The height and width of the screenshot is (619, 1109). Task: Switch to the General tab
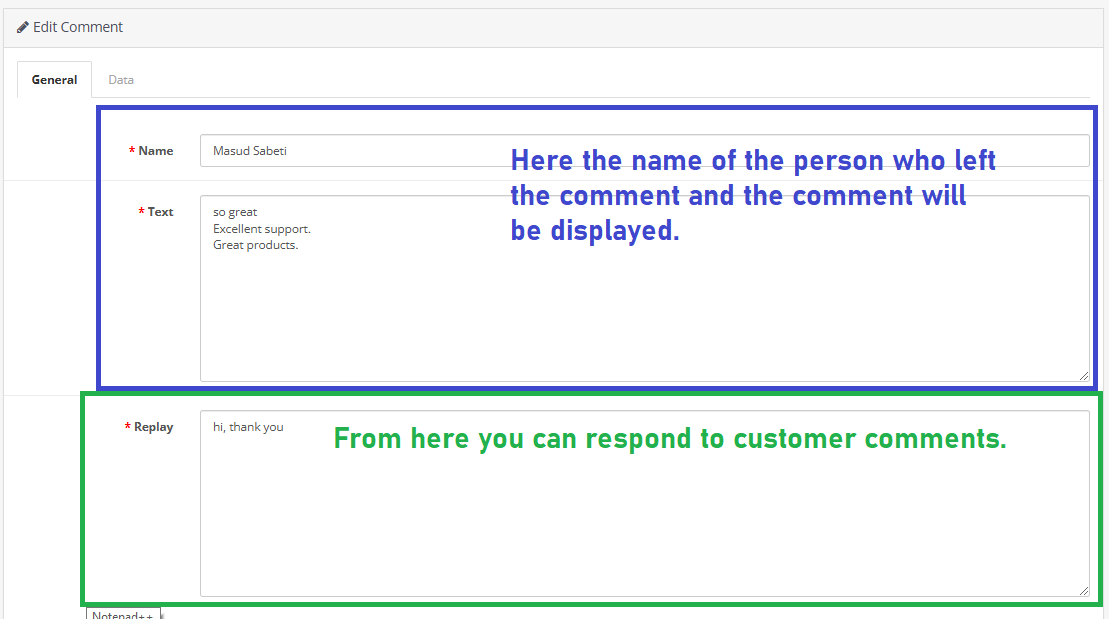[54, 80]
